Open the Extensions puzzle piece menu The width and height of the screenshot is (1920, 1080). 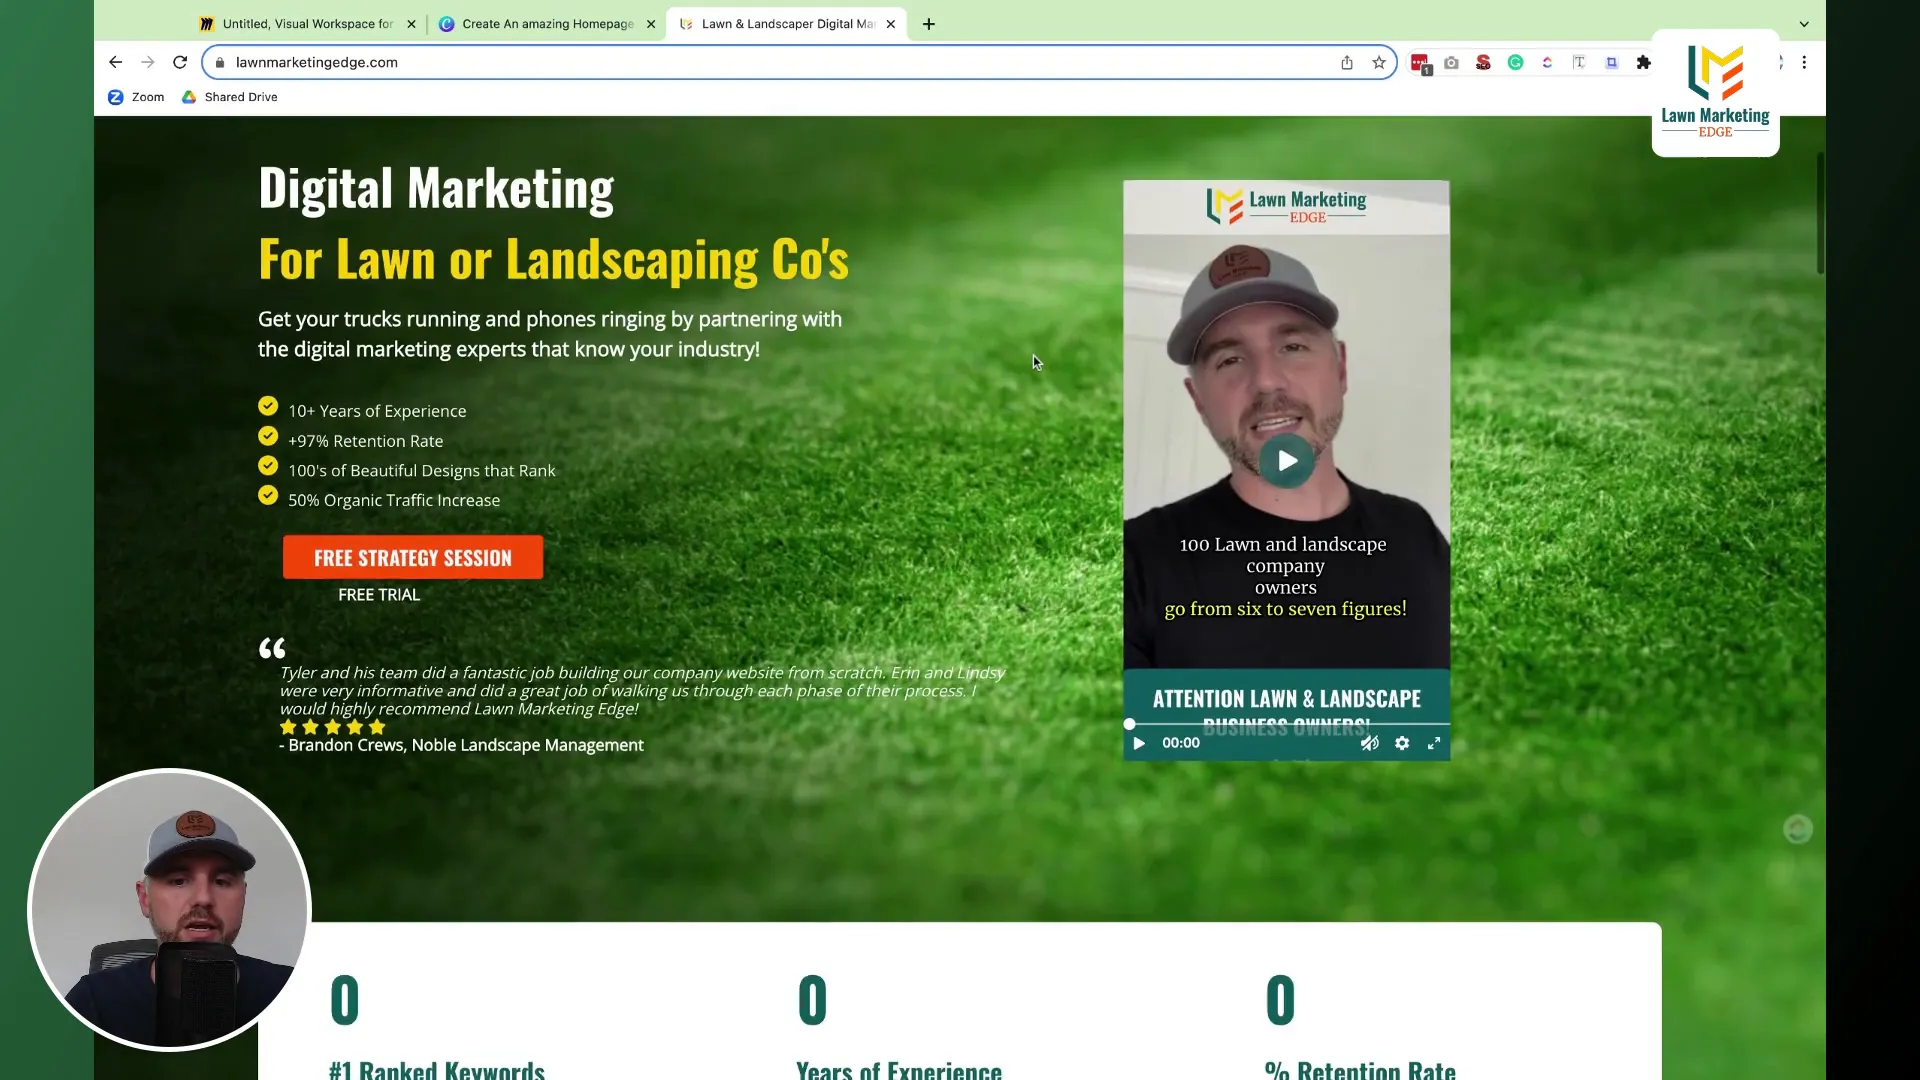click(1643, 62)
